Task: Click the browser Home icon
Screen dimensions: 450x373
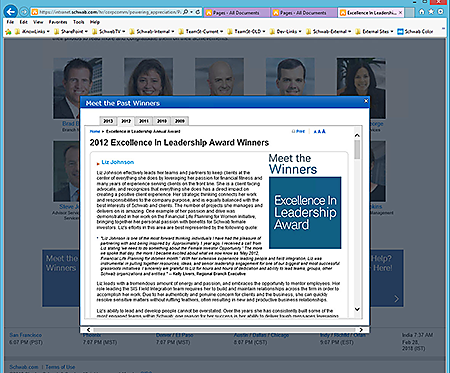Action: [422, 12]
